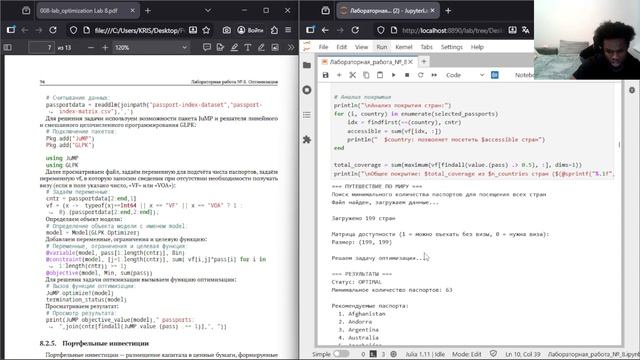
Task: Open the list all tabs dropdown
Action: point(208,11)
